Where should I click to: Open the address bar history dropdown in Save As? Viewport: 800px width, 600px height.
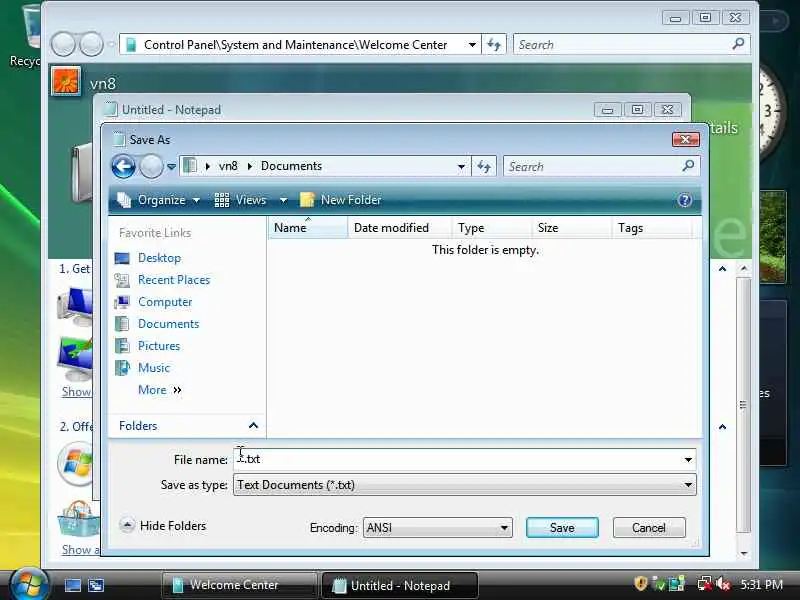point(461,167)
